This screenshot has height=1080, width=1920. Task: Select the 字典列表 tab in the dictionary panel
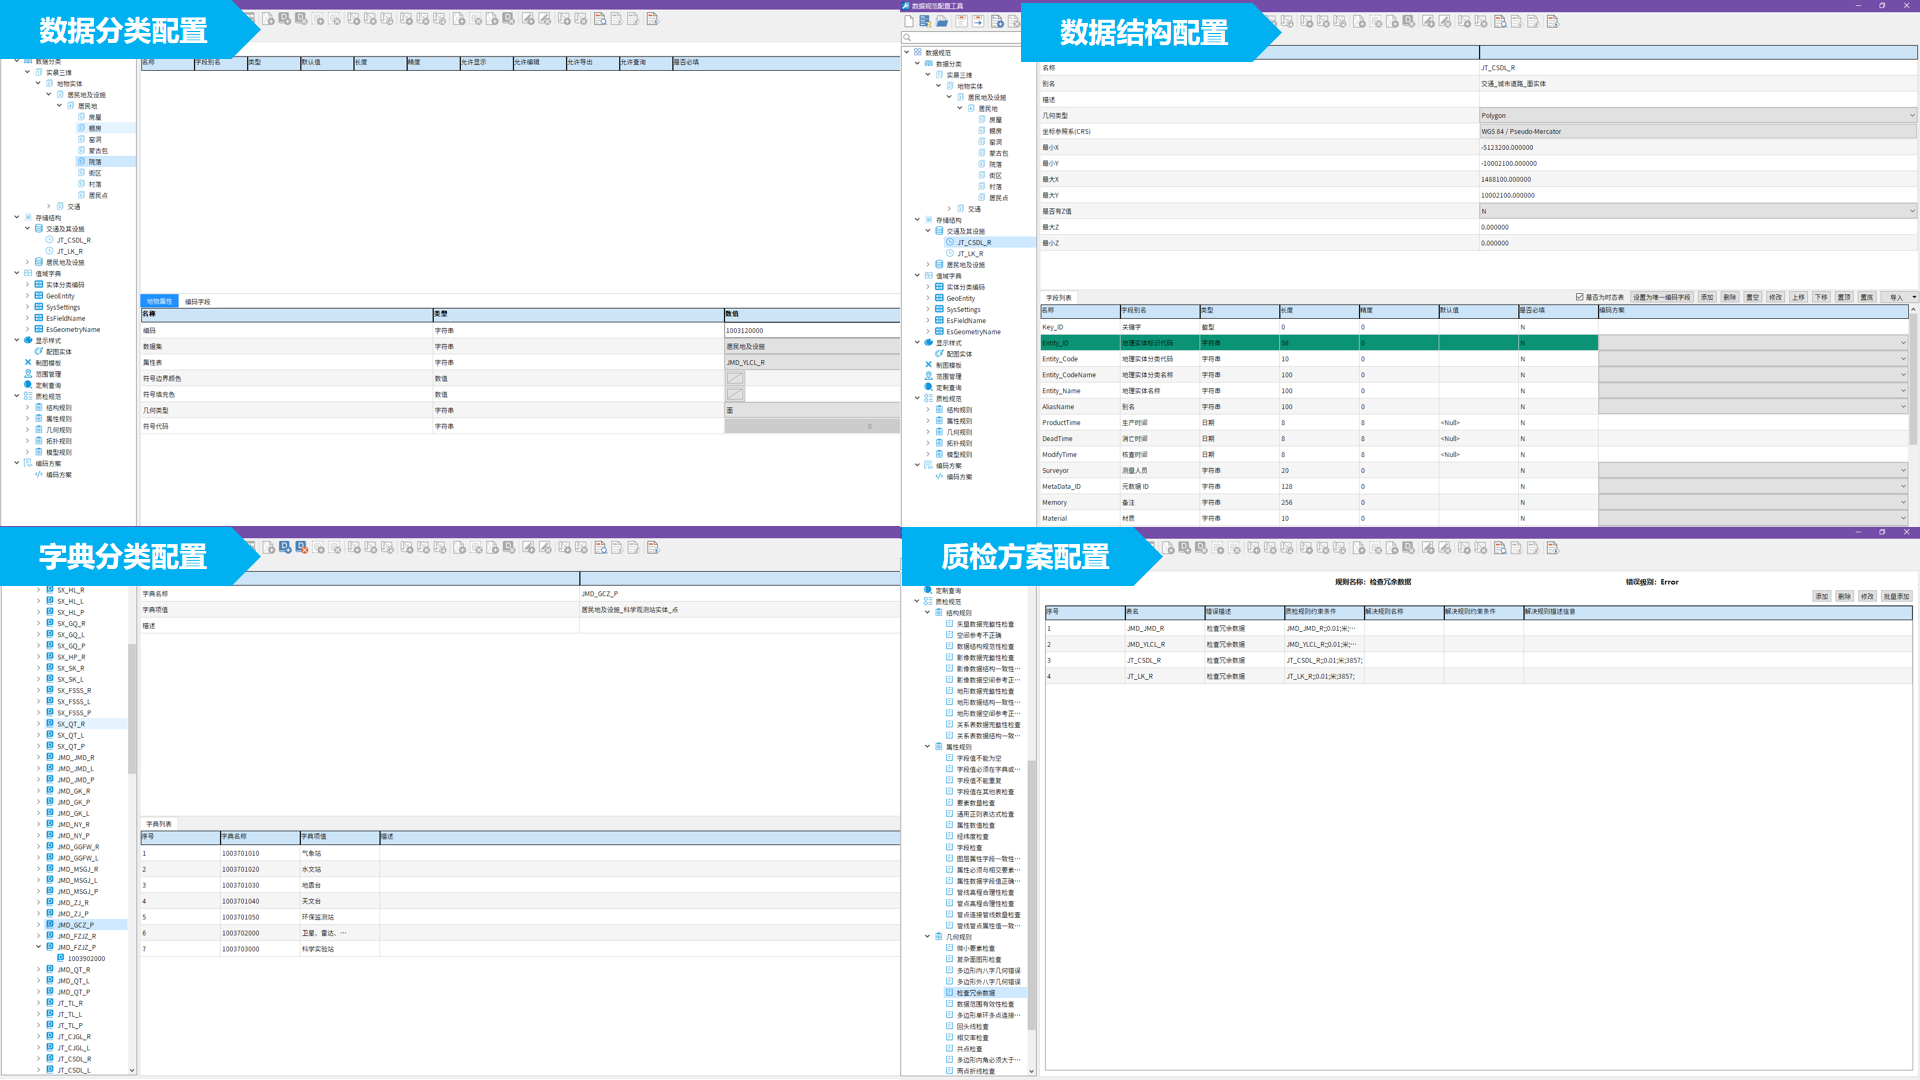click(159, 824)
